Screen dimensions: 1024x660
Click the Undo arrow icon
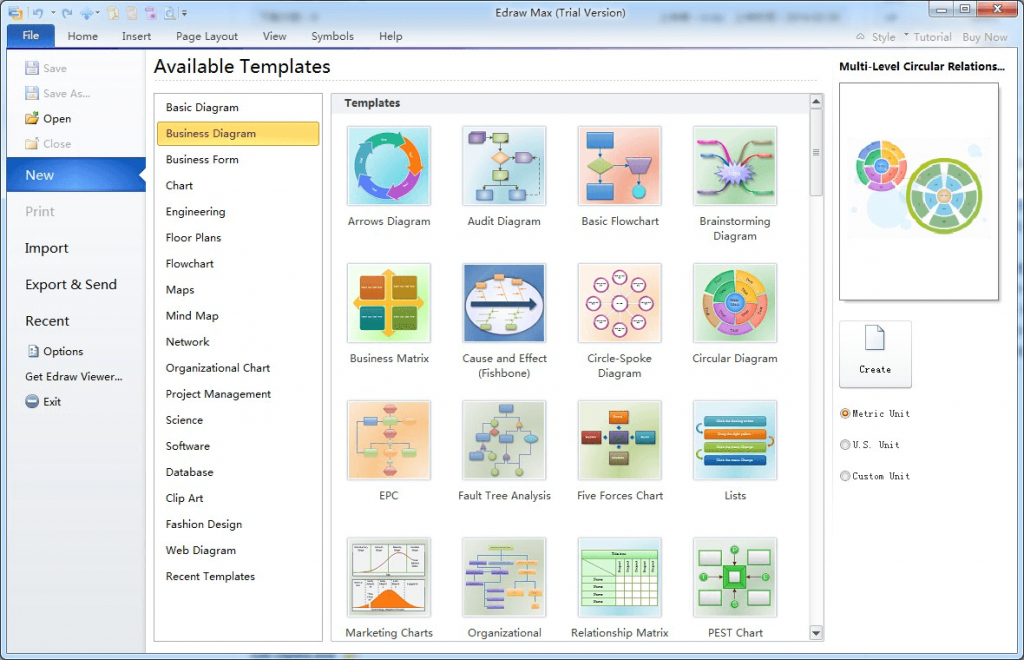point(37,12)
